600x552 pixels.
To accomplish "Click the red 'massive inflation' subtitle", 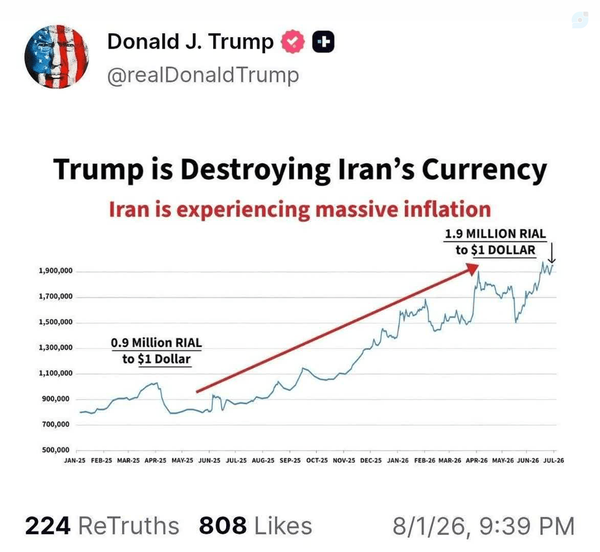I will (x=300, y=209).
